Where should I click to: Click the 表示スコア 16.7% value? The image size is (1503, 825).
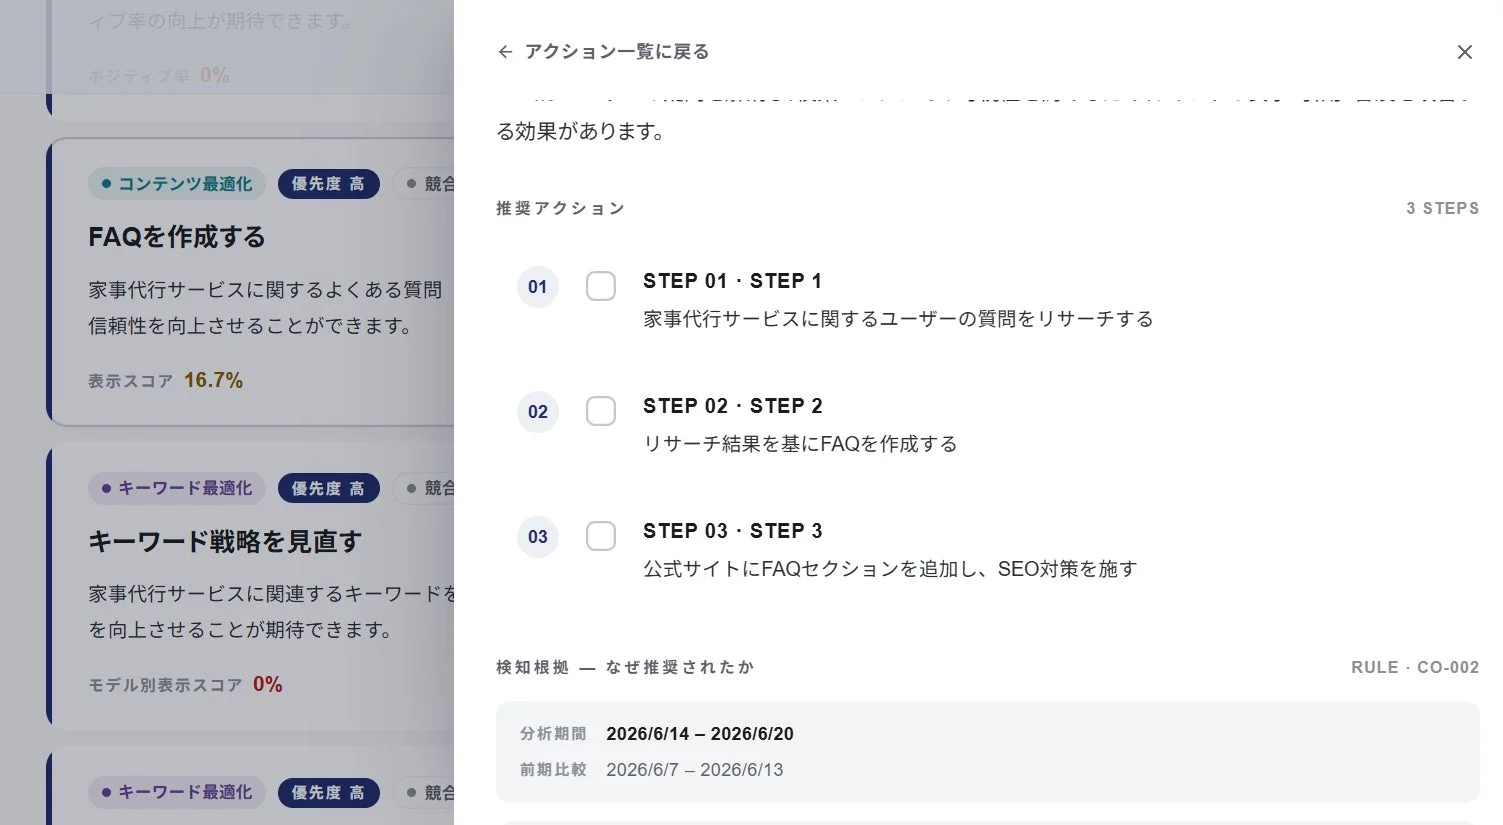(x=213, y=380)
